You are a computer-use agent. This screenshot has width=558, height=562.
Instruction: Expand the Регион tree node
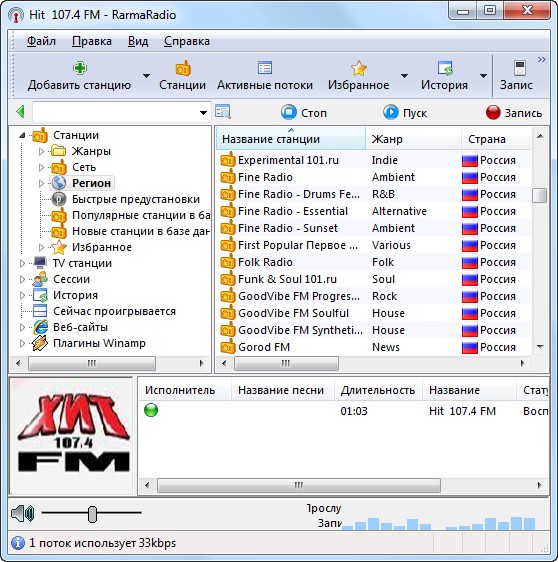(41, 183)
